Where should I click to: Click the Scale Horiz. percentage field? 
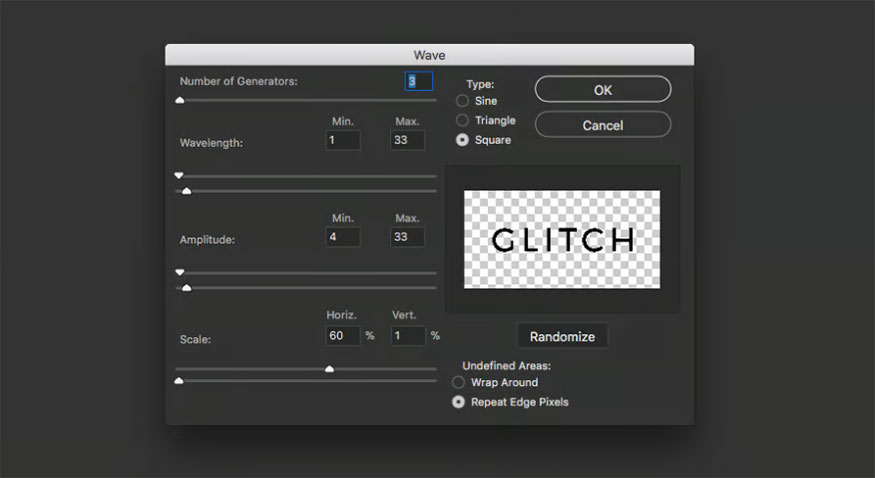[x=343, y=335]
